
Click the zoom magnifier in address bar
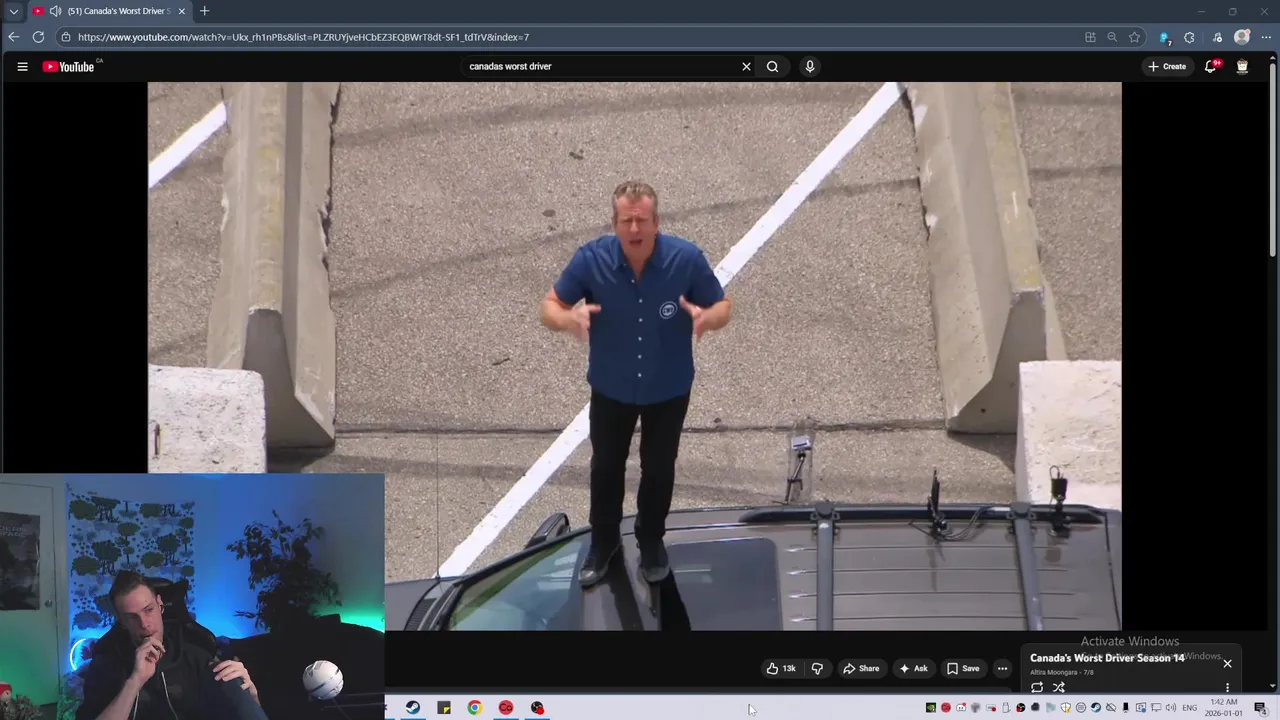1112,37
